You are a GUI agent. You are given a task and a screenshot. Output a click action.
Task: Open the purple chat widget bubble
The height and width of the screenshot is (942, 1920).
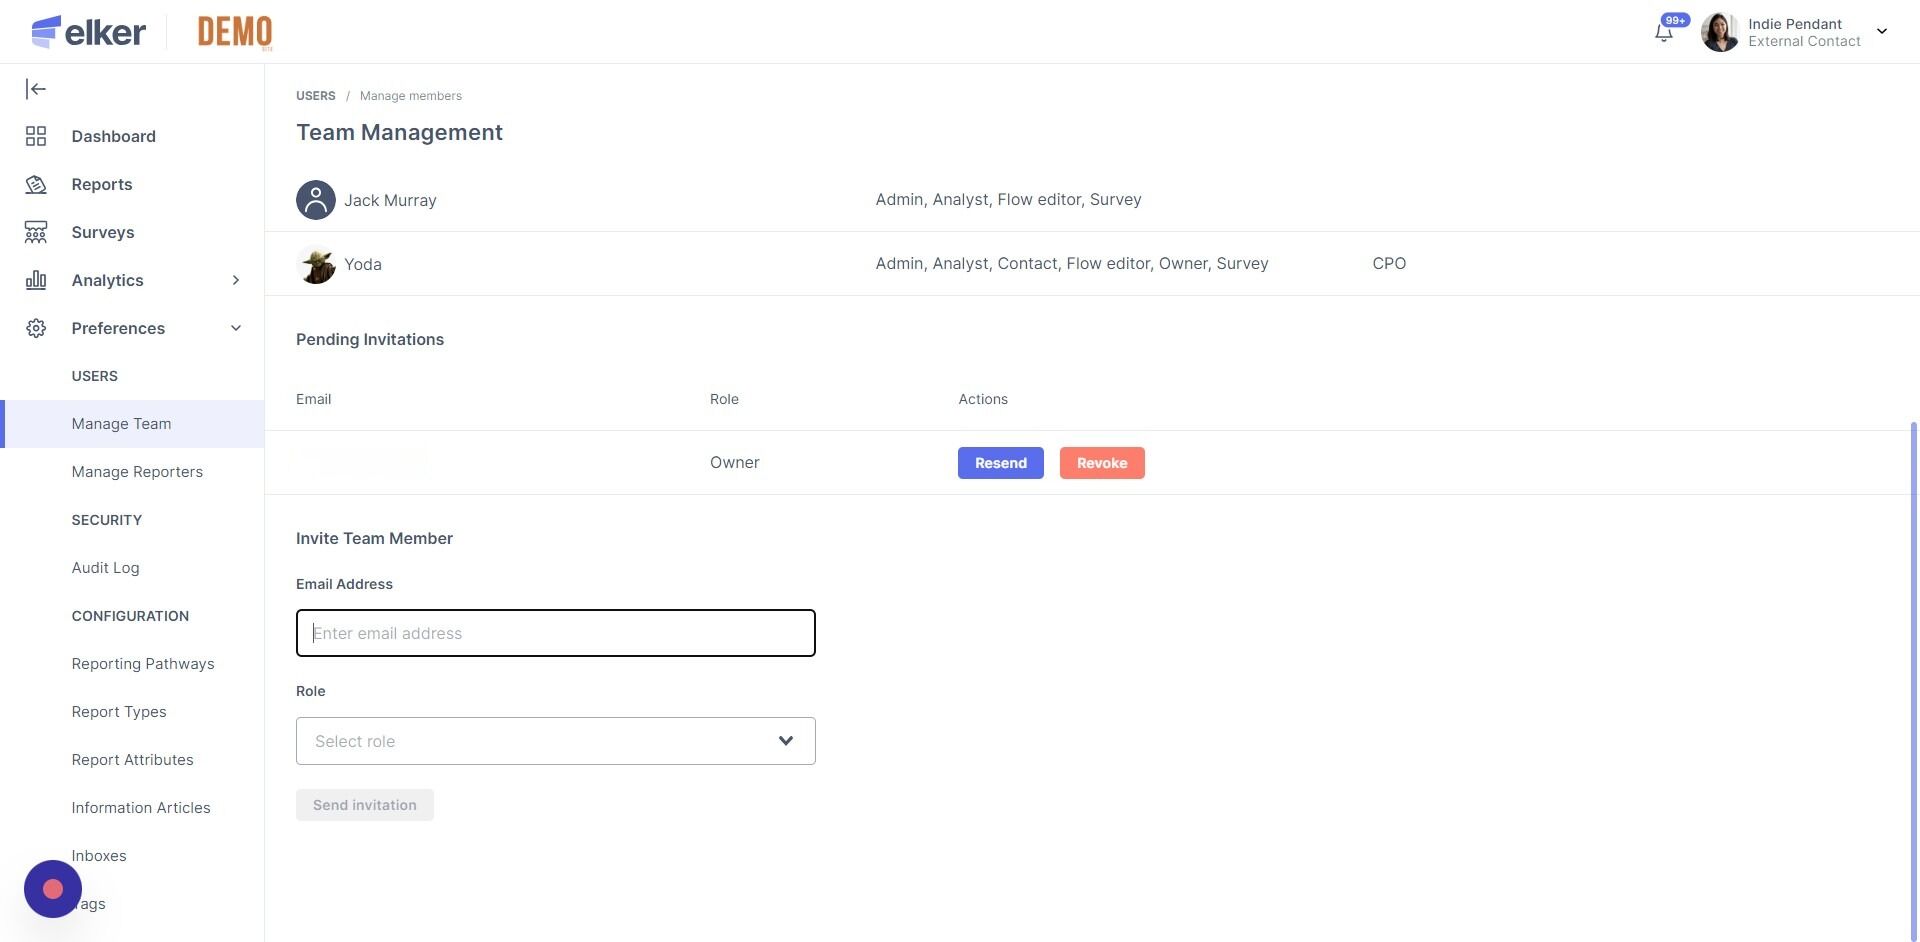coord(53,889)
